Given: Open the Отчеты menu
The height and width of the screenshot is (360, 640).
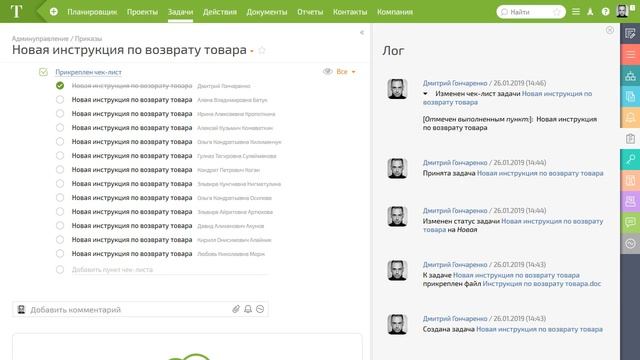Looking at the screenshot, I should tap(310, 12).
